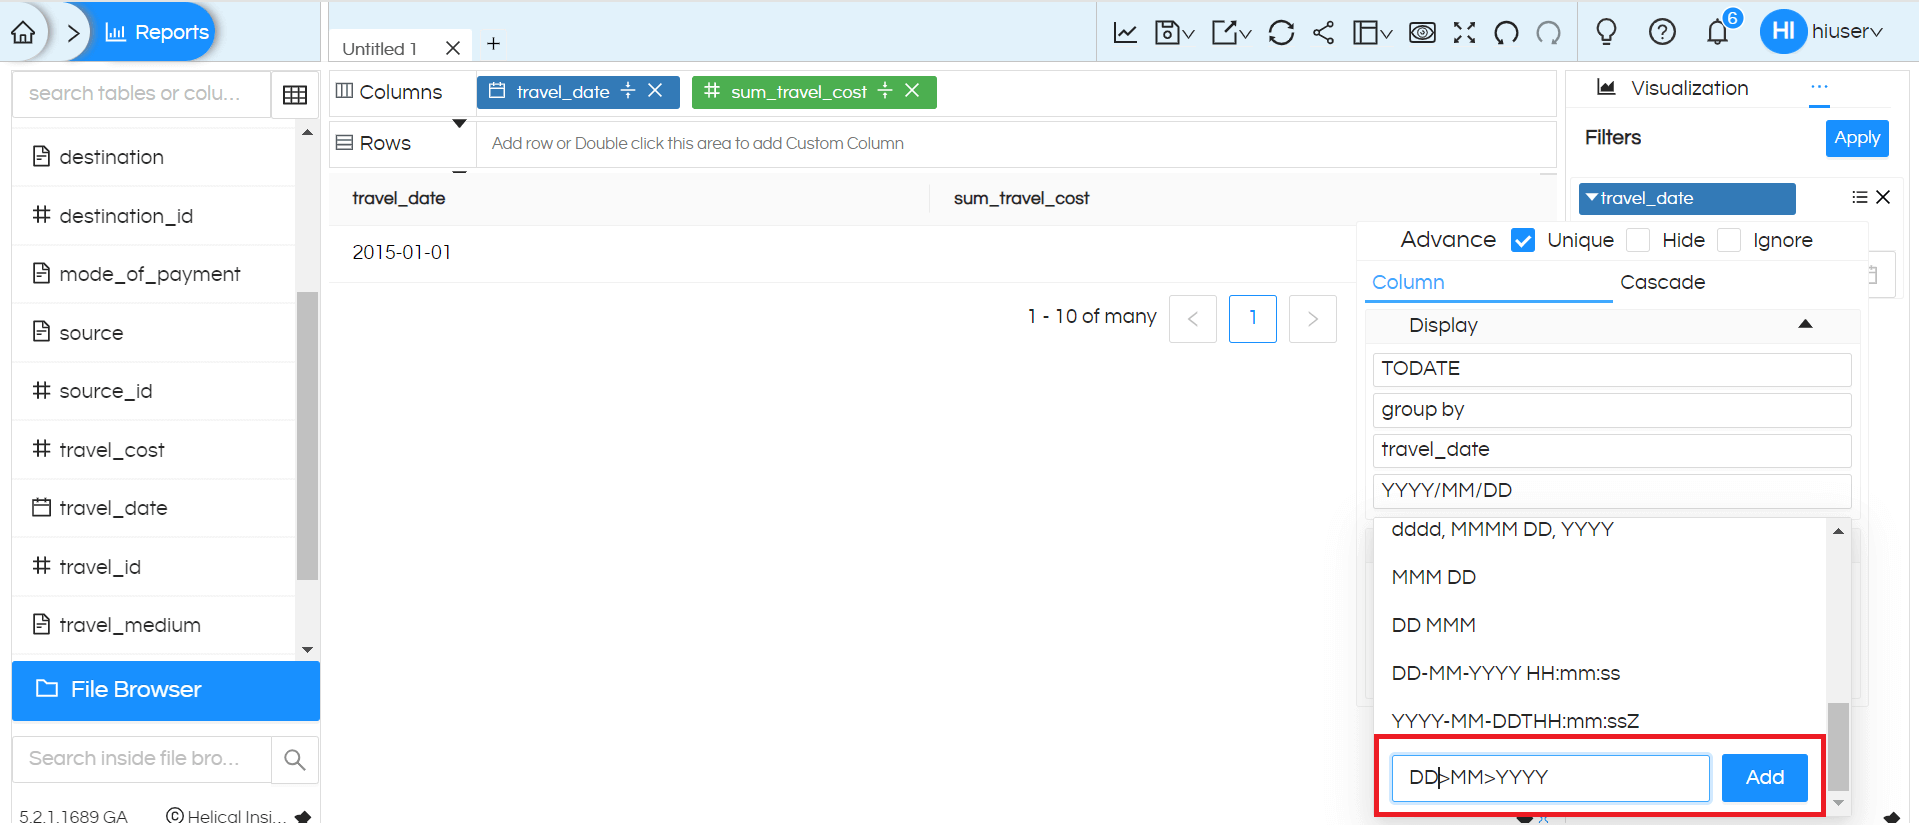Remove travel_date from Columns

tap(655, 91)
